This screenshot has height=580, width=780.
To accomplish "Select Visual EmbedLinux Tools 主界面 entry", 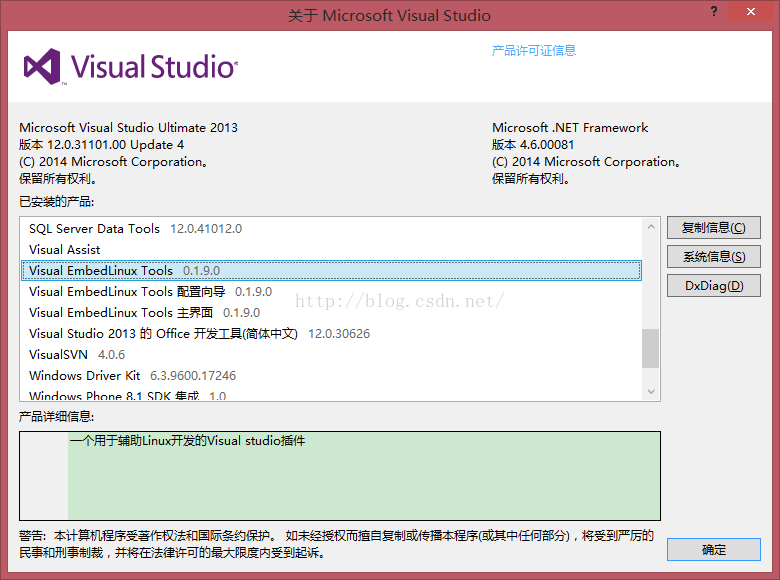I will (331, 312).
